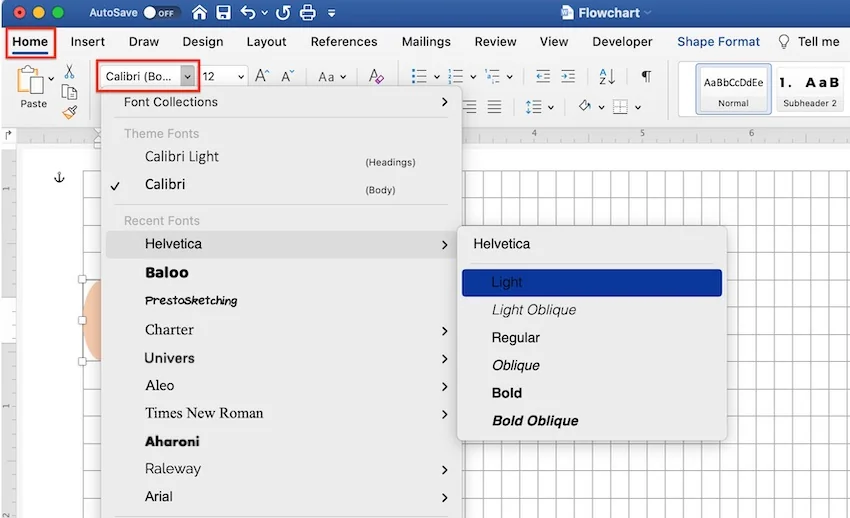Select Helvetica Bold style
Viewport: 850px width, 518px height.
point(591,393)
